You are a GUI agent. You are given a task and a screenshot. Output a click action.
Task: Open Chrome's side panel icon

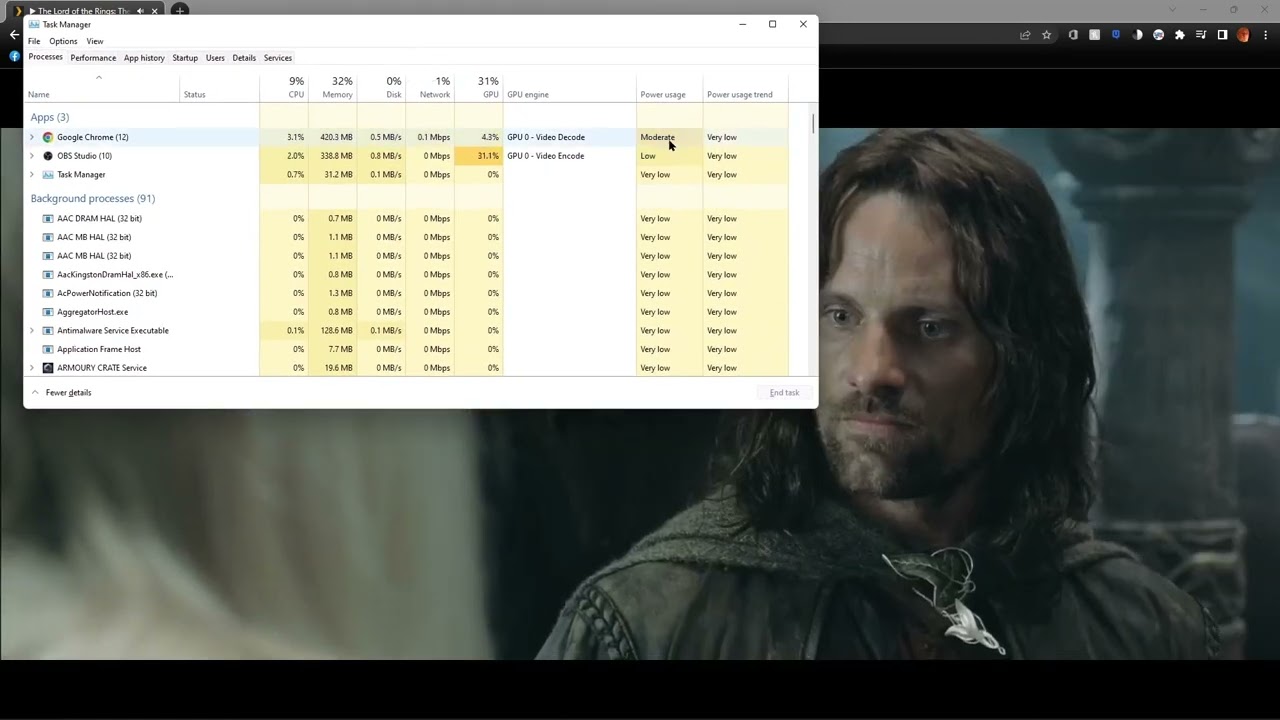coord(1222,35)
